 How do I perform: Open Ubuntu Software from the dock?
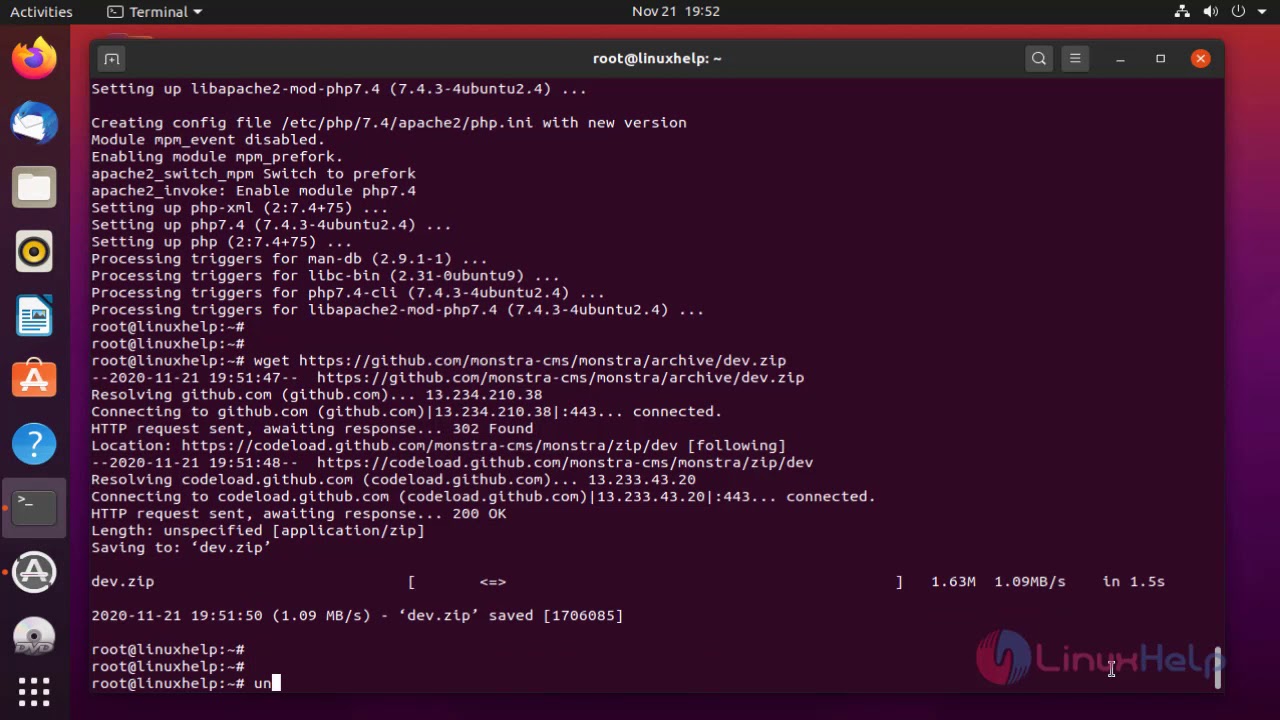click(x=34, y=380)
